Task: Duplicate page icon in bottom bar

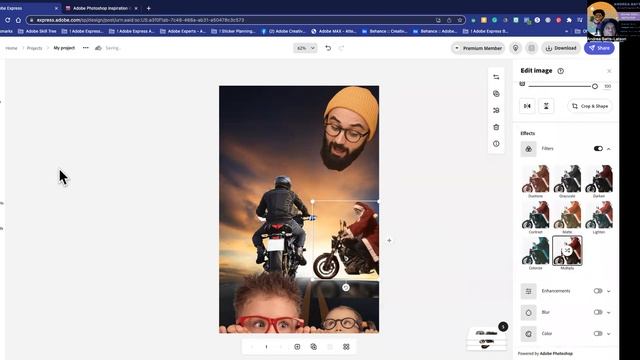Action: click(x=313, y=347)
